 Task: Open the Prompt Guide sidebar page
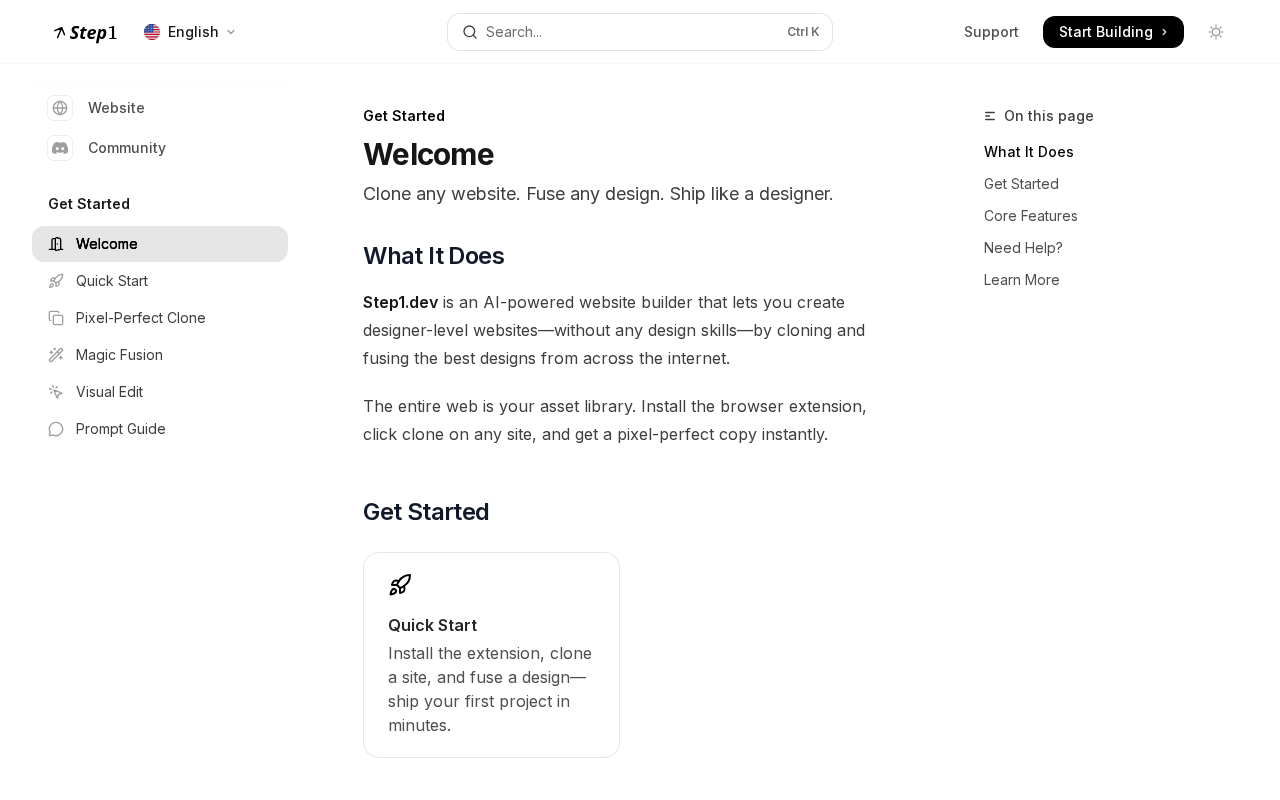coord(121,429)
